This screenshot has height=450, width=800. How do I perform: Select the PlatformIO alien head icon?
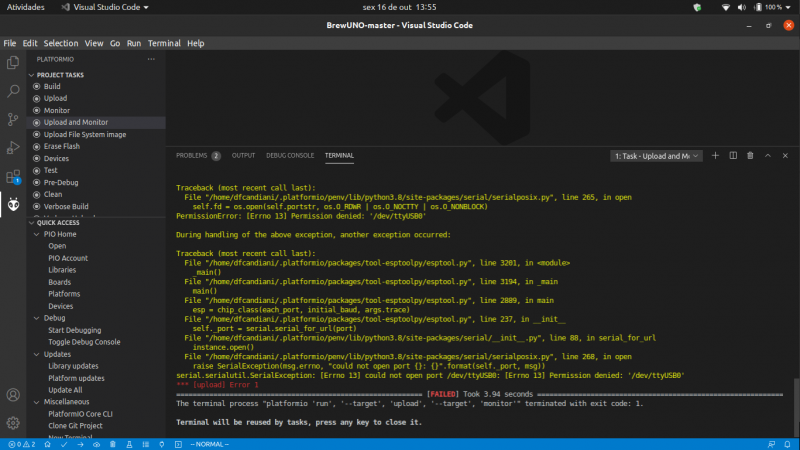(x=13, y=205)
